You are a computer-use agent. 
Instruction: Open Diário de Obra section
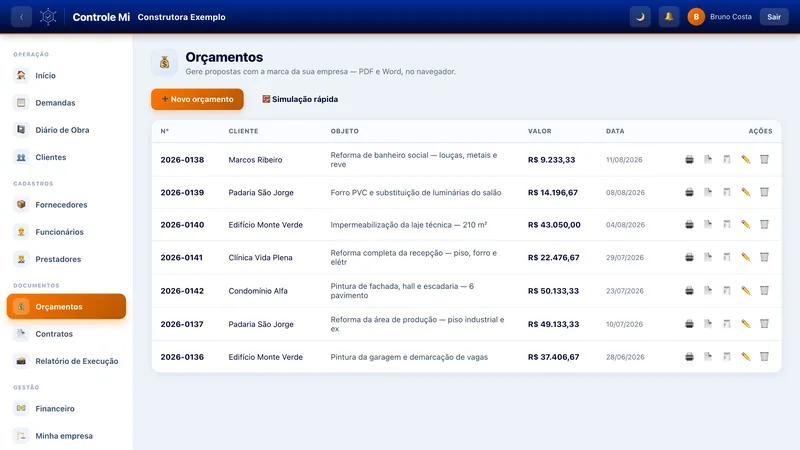[x=66, y=130]
